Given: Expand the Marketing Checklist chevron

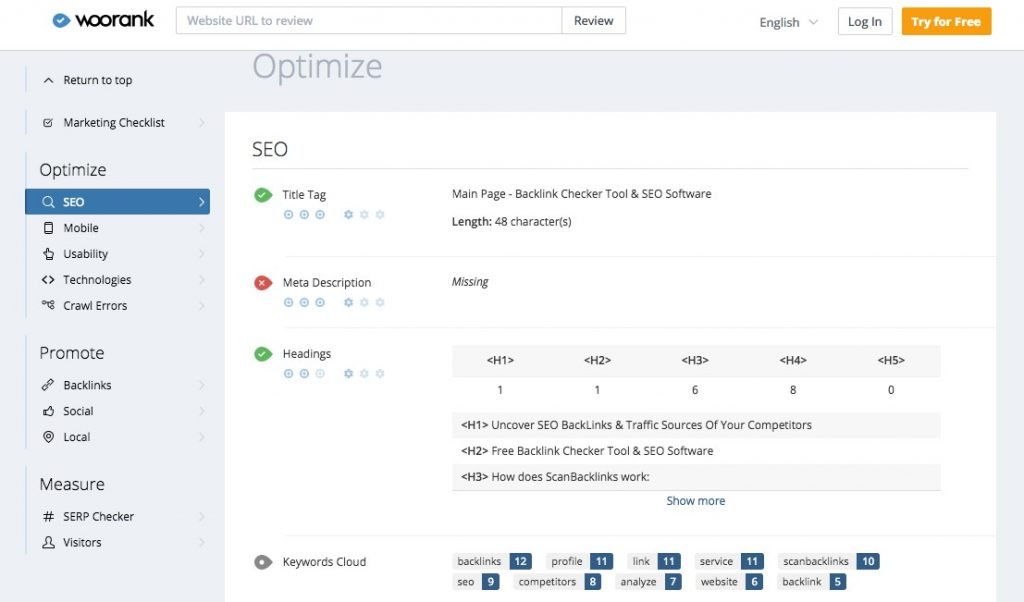Looking at the screenshot, I should coord(201,123).
